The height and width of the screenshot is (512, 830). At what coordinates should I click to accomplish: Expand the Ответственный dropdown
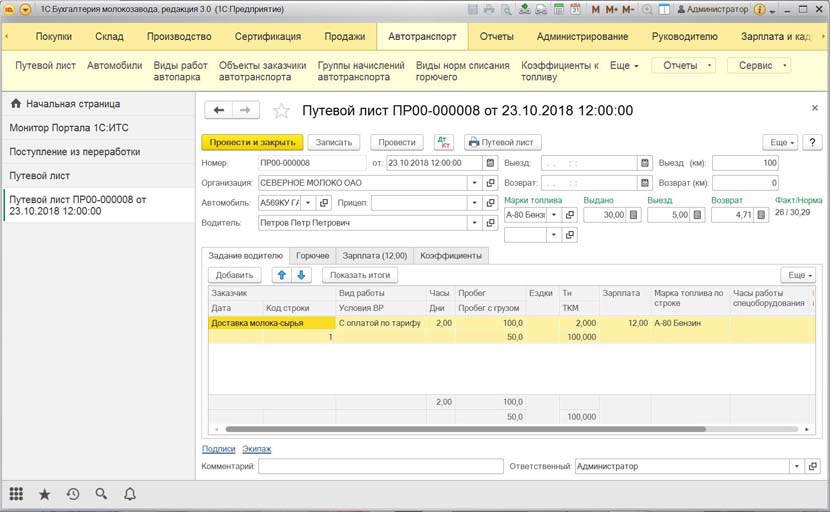point(797,466)
